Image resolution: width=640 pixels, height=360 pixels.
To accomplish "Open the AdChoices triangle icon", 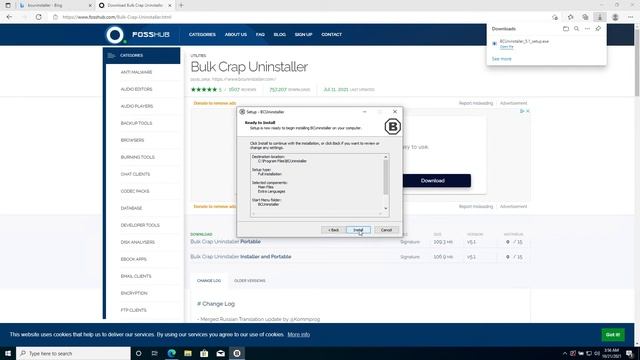I will (x=522, y=111).
